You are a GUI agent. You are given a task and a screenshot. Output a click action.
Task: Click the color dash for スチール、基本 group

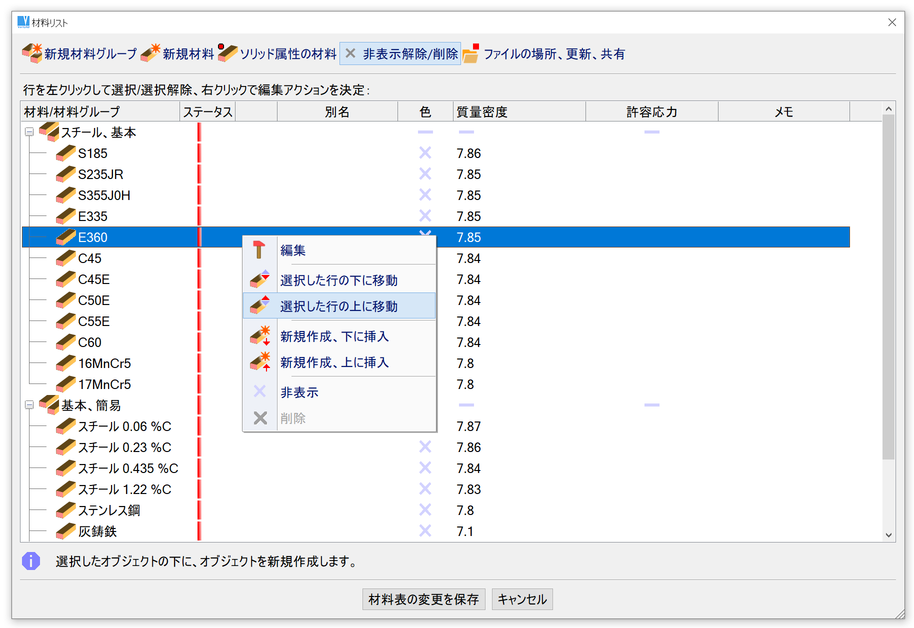pyautogui.click(x=425, y=132)
